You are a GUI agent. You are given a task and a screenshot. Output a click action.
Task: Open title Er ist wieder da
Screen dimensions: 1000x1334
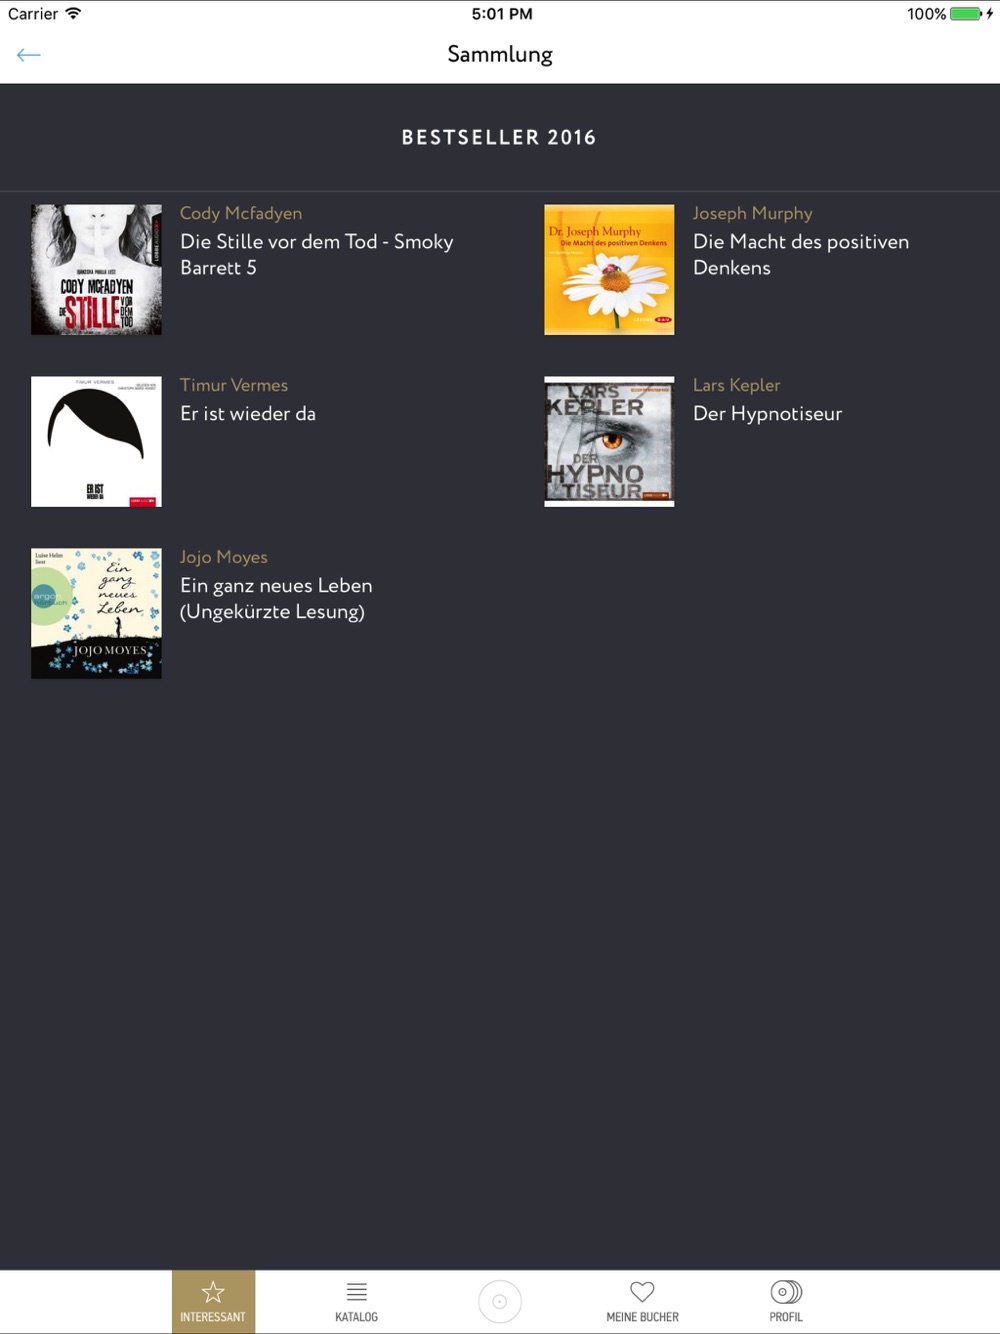248,413
